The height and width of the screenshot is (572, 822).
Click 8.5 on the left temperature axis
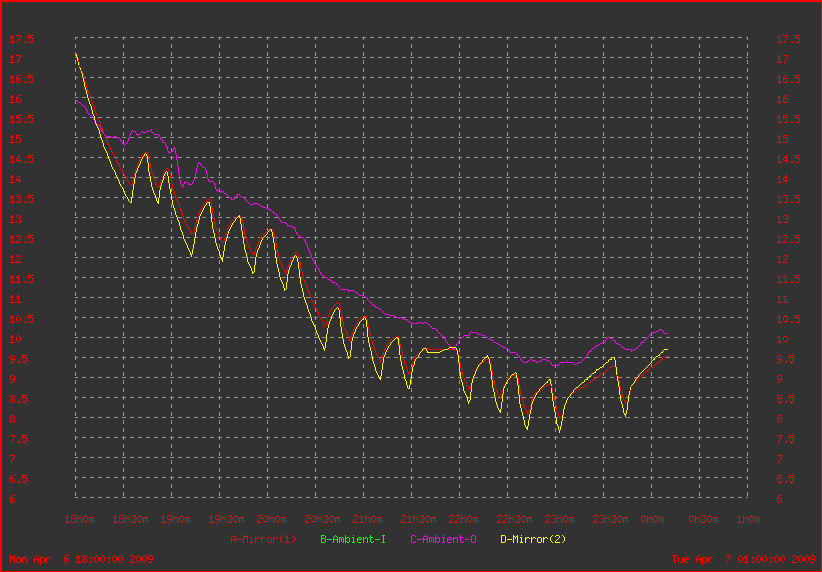click(x=18, y=399)
